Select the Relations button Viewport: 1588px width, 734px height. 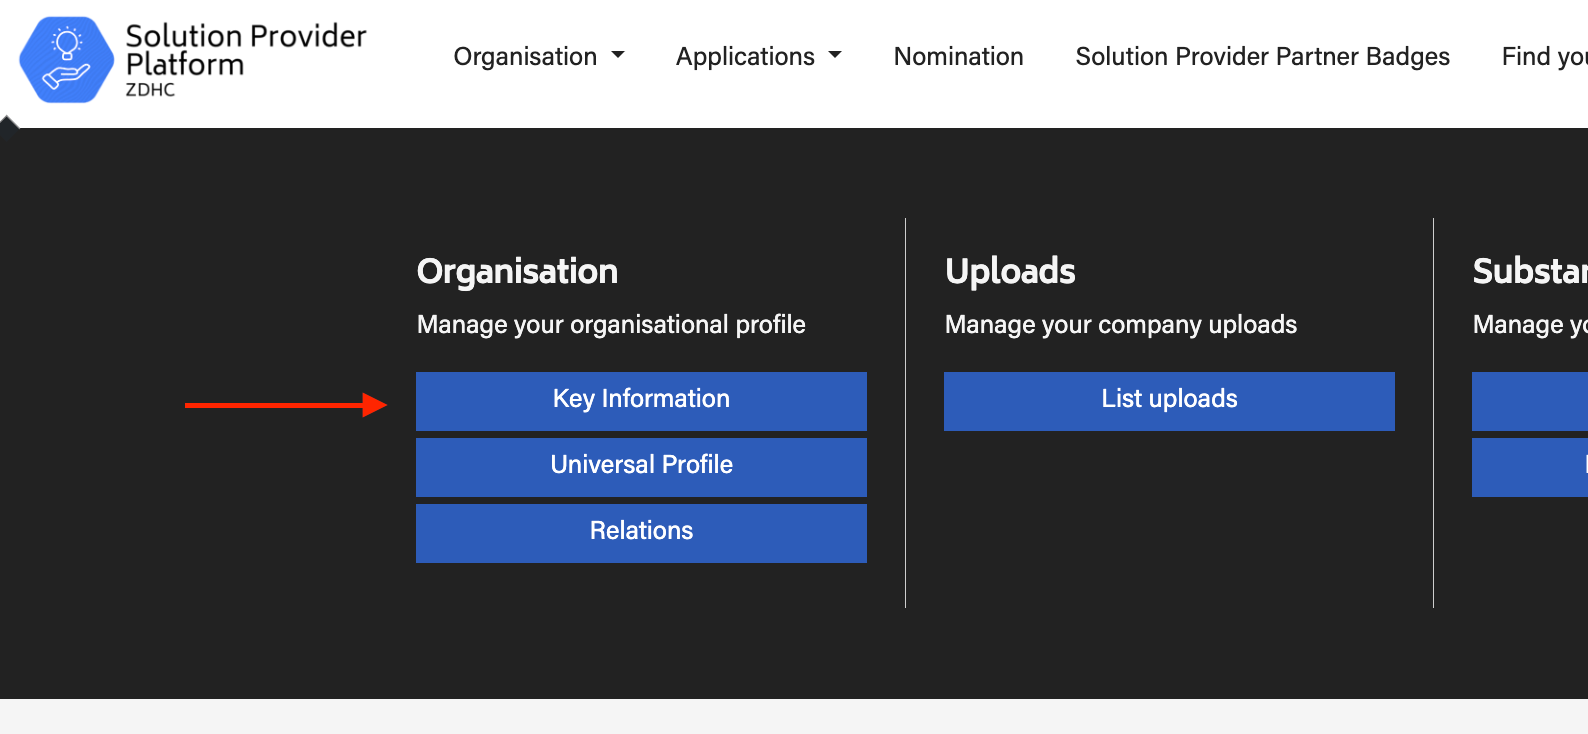641,533
